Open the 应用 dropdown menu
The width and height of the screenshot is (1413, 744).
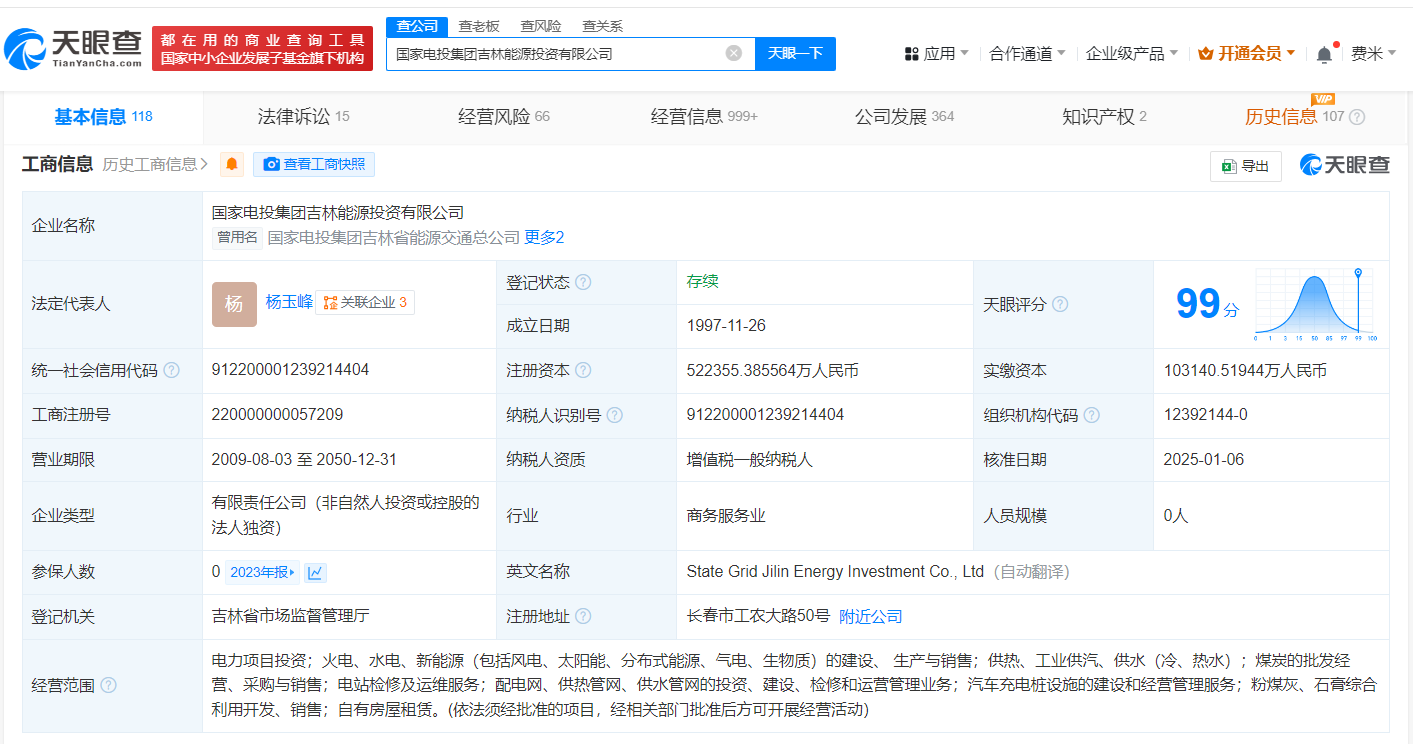coord(936,54)
